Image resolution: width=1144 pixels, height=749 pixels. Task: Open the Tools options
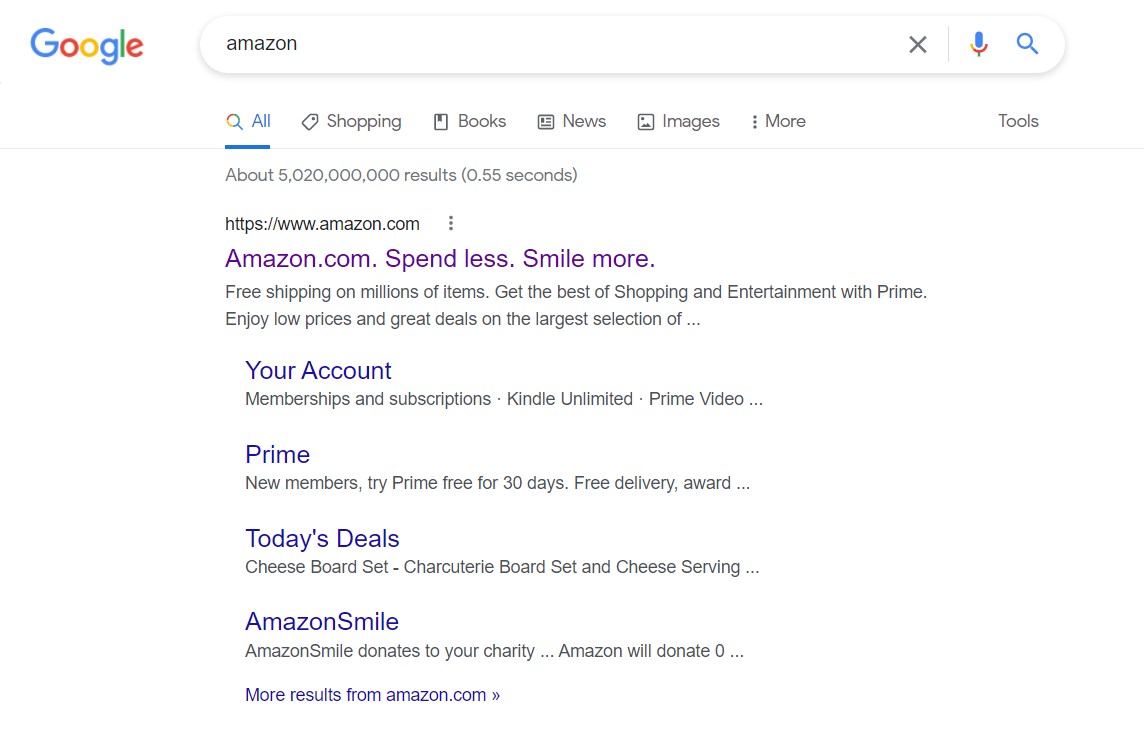click(1018, 121)
